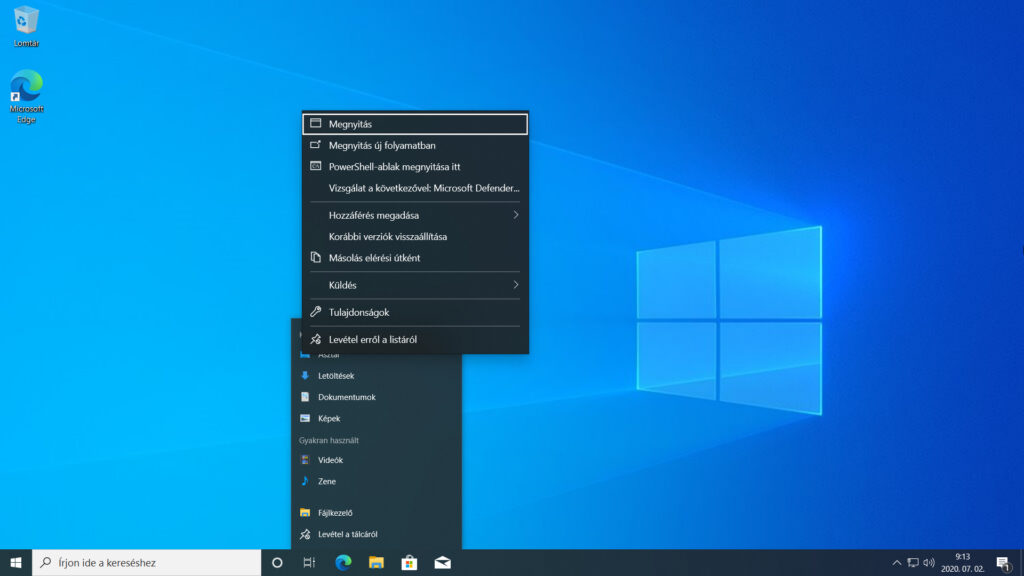Open Task View on the taskbar
Screen dimensions: 1024x576
coord(310,562)
